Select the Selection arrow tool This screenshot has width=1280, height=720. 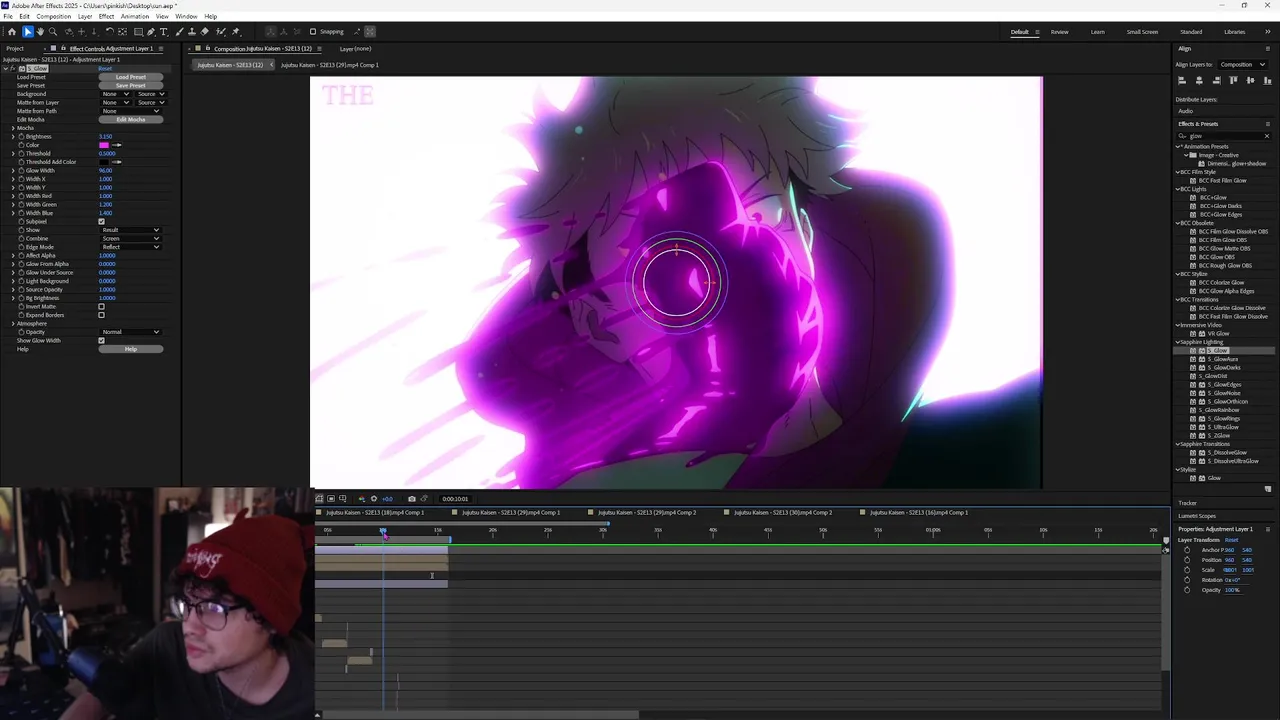28,32
